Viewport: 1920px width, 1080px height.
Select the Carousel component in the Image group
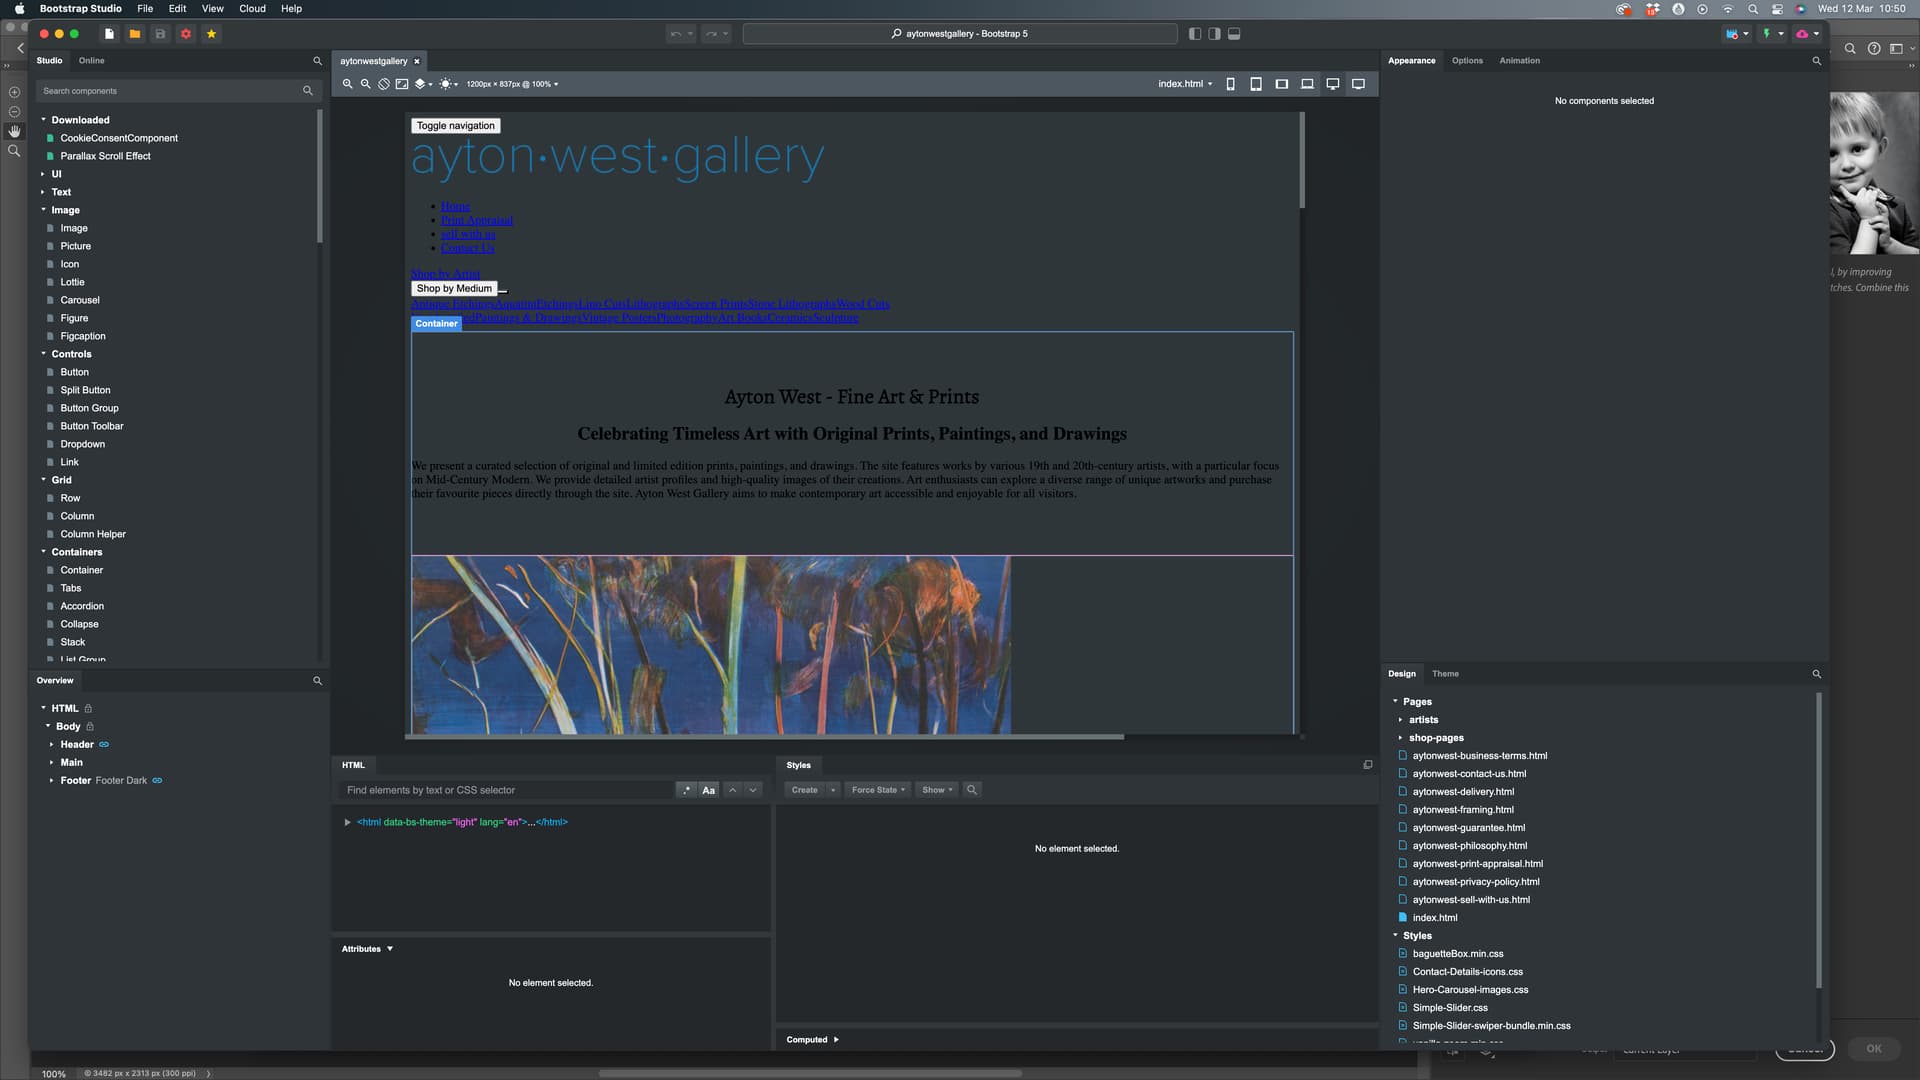pos(80,300)
